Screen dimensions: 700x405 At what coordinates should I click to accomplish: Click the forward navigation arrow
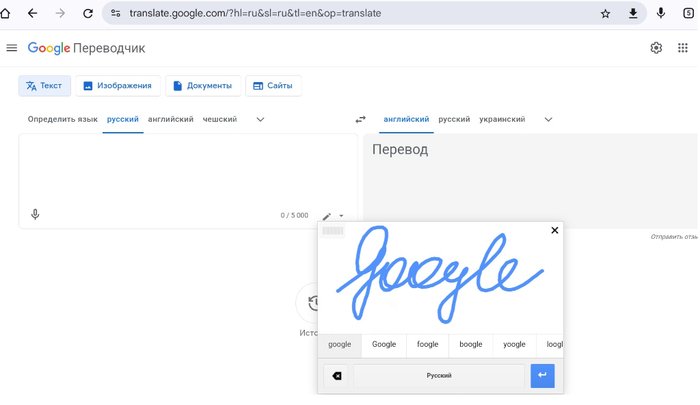click(x=60, y=13)
